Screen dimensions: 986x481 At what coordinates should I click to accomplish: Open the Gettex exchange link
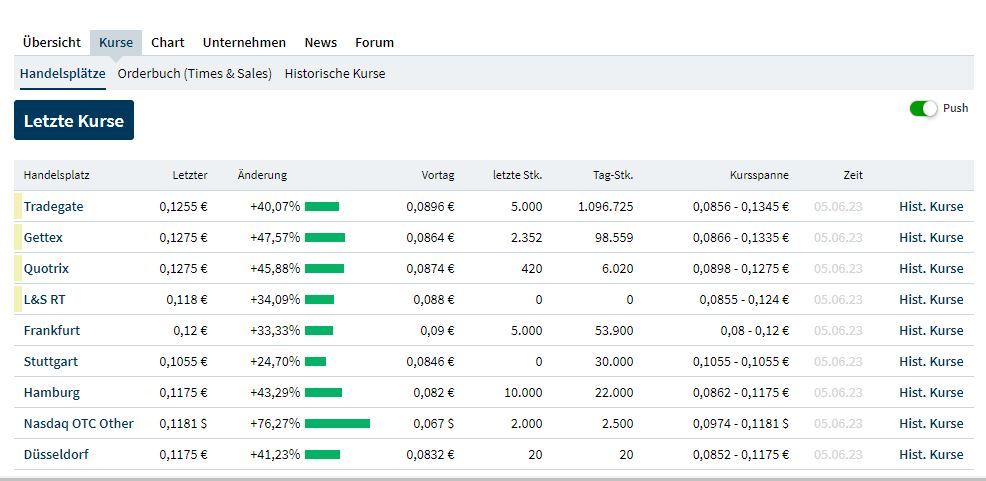(x=44, y=237)
